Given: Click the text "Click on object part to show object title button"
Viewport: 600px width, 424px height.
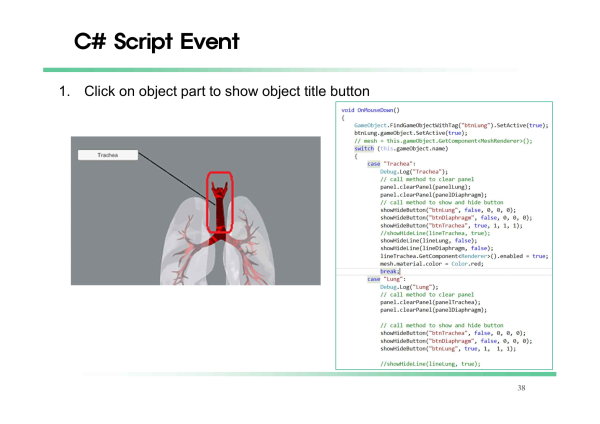Looking at the screenshot, I should pyautogui.click(x=227, y=91).
